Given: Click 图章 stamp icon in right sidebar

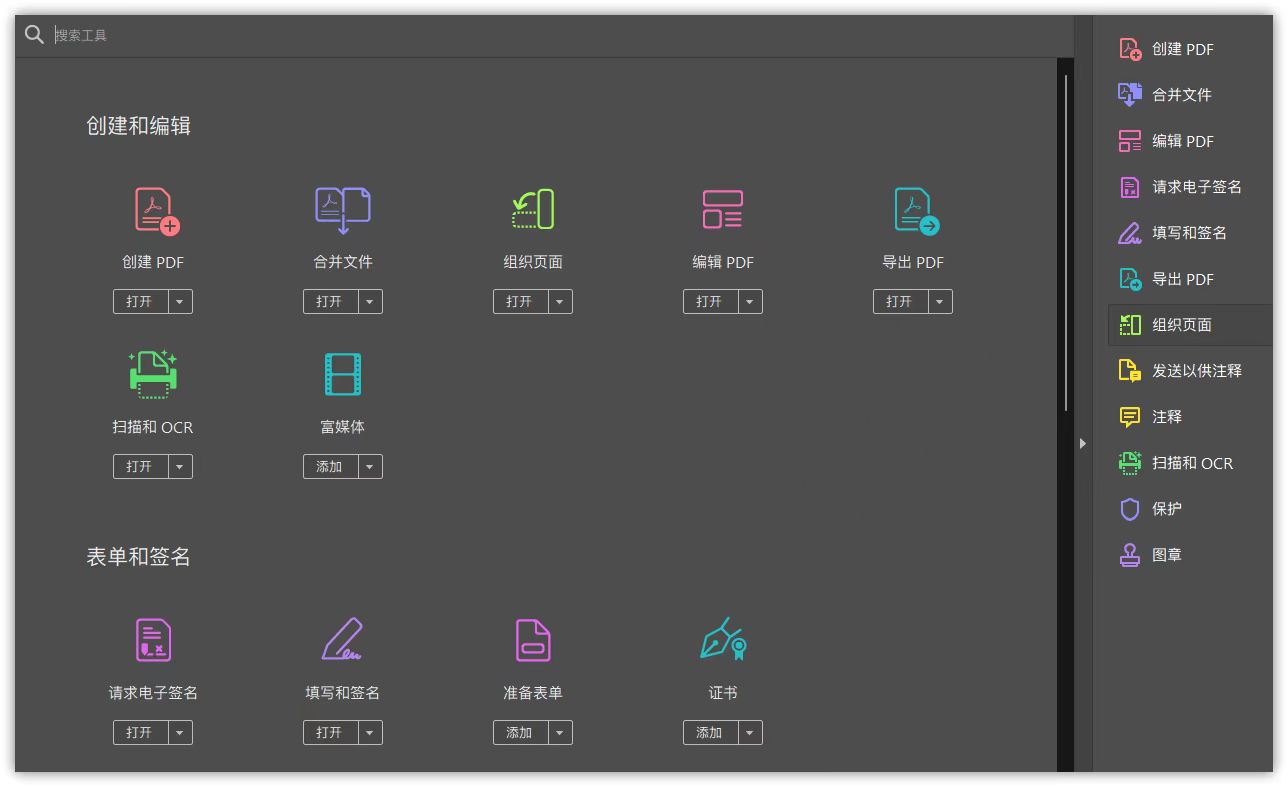Looking at the screenshot, I should pyautogui.click(x=1130, y=555).
